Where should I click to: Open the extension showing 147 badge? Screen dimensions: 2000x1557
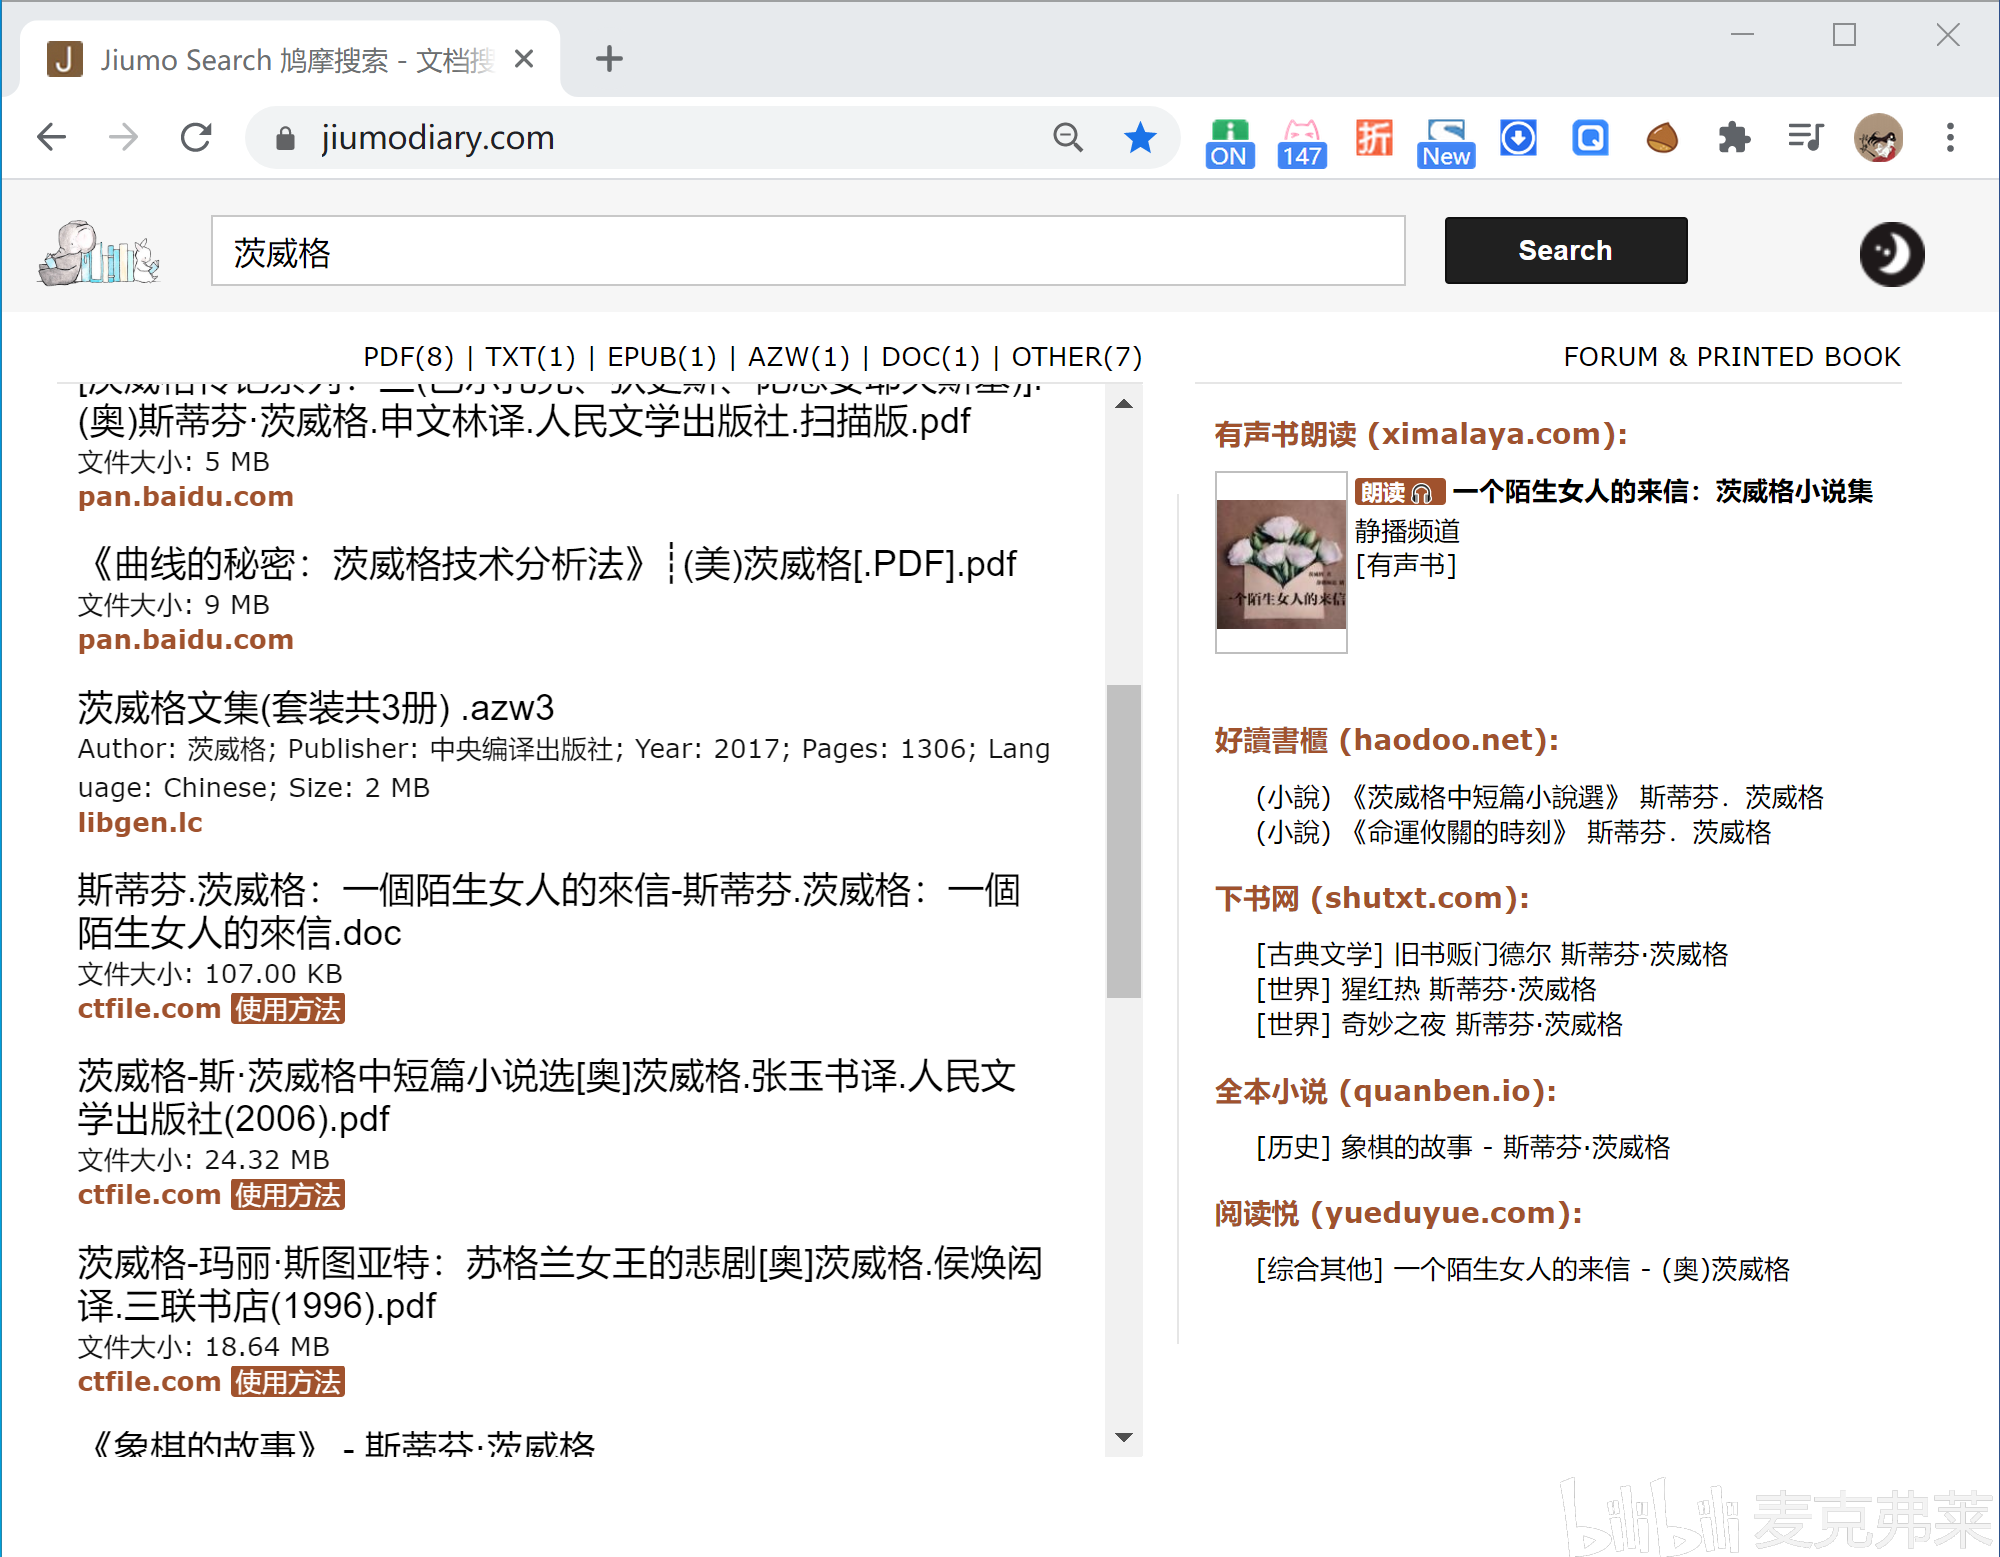pos(1302,143)
